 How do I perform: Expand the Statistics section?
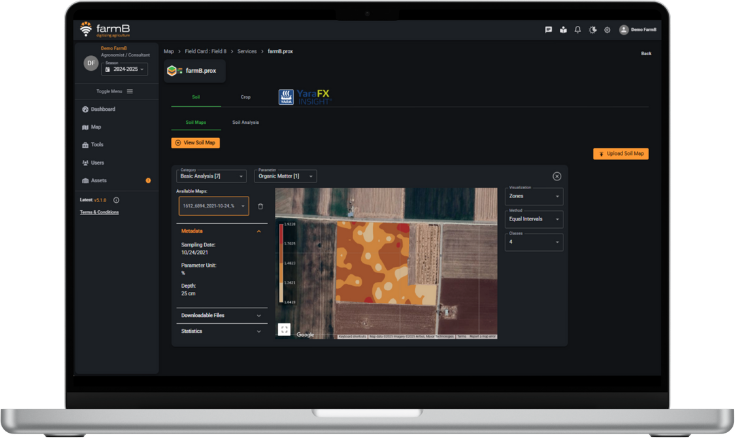pyautogui.click(x=259, y=330)
